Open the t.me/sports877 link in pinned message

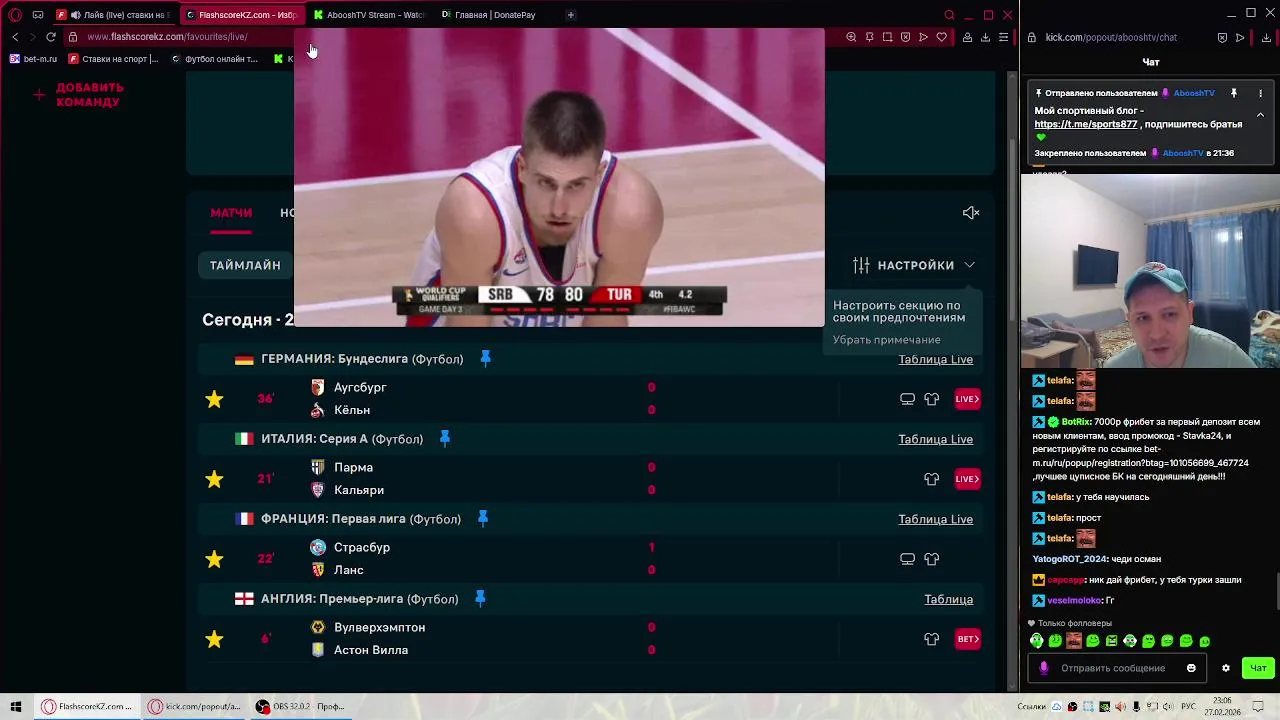pyautogui.click(x=1086, y=124)
